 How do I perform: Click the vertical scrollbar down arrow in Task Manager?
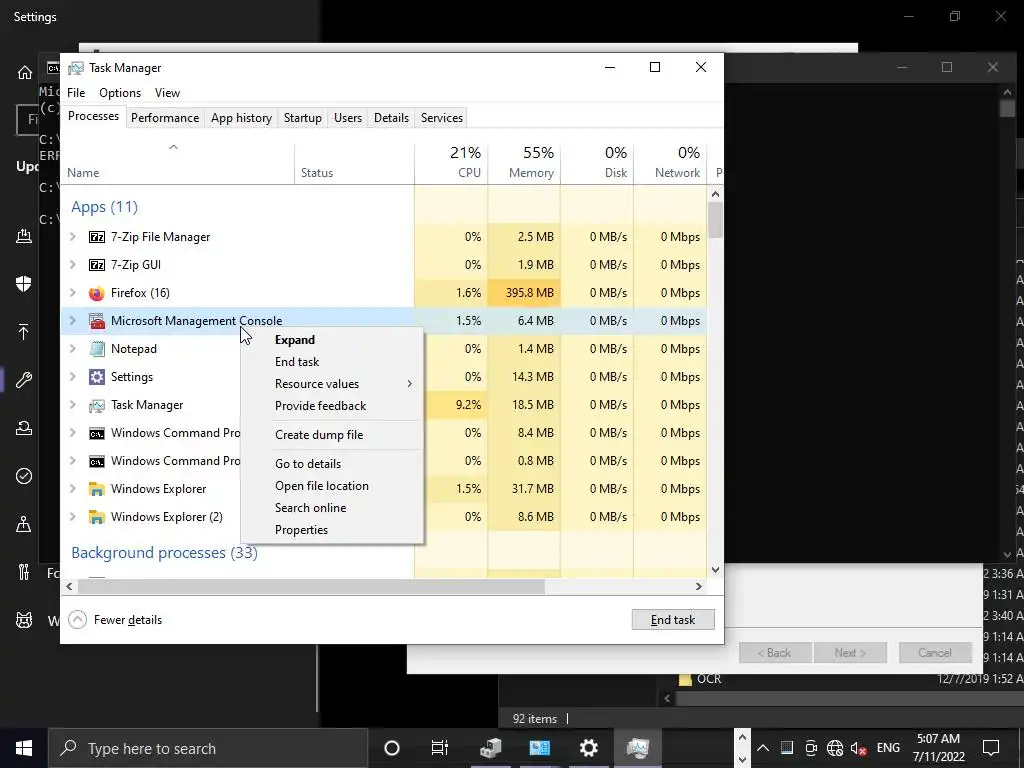click(x=715, y=569)
